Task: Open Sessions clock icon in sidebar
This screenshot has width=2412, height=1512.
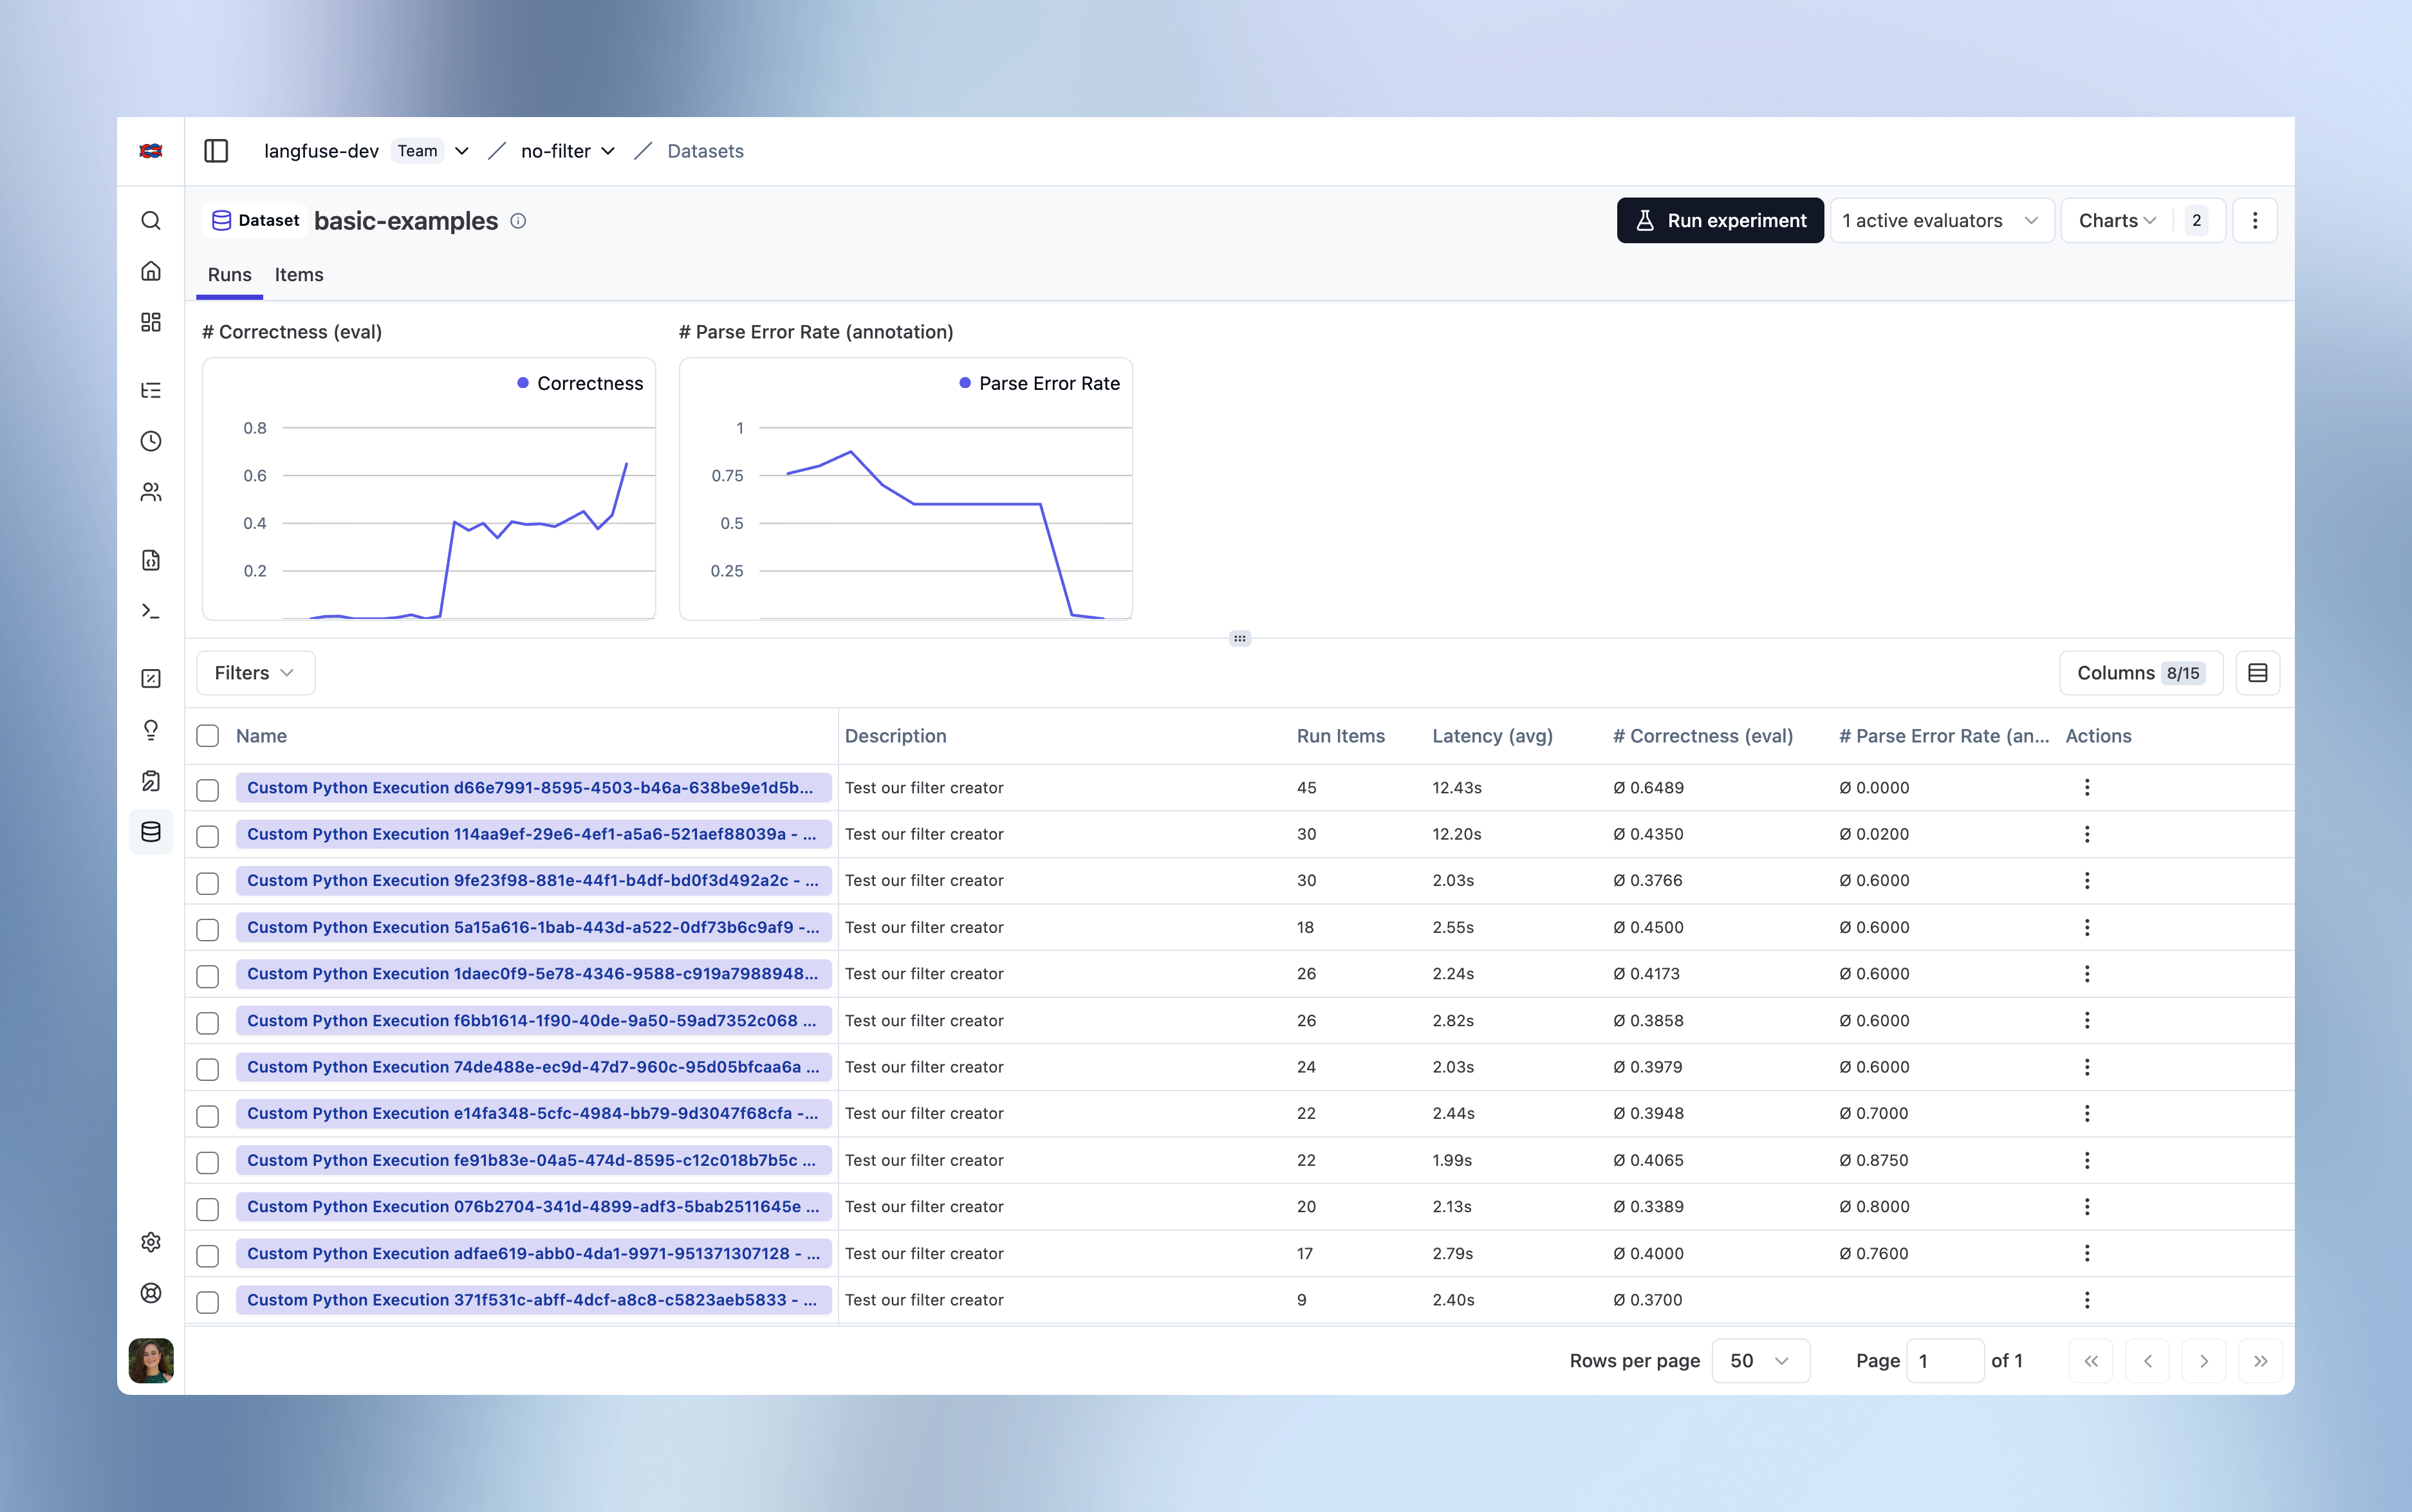Action: tap(151, 441)
